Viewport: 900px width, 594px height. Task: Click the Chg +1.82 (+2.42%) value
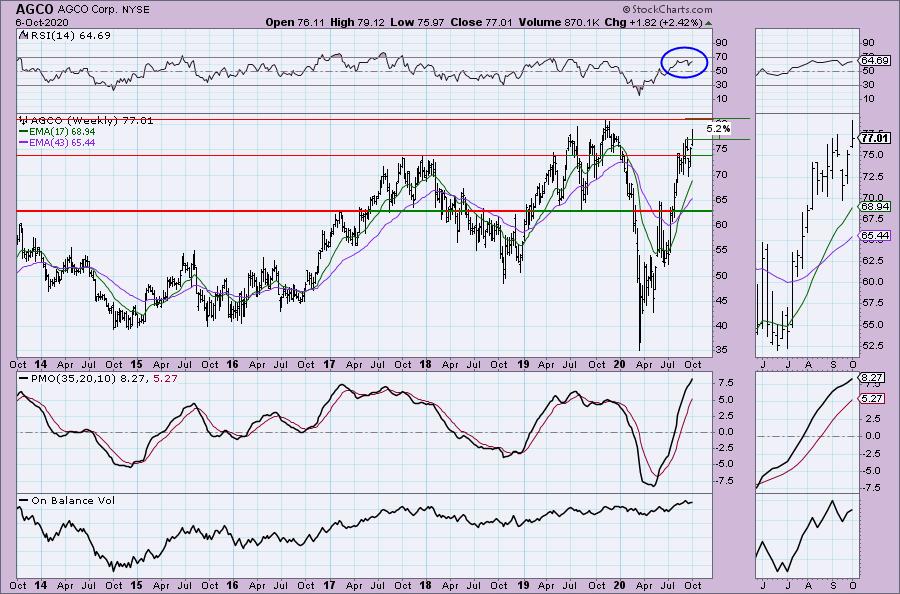click(654, 22)
